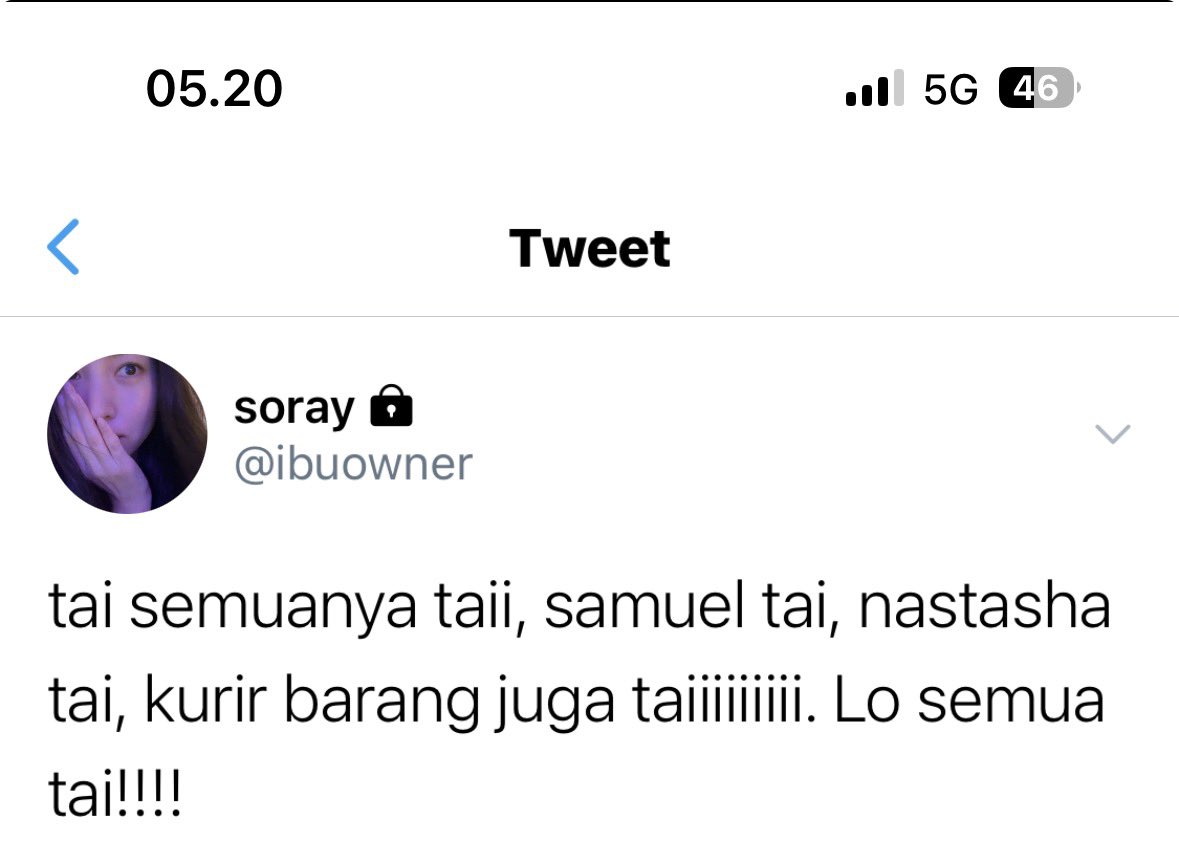Screen dimensions: 1179x866
Task: Open profile via display name soray
Action: (x=294, y=409)
